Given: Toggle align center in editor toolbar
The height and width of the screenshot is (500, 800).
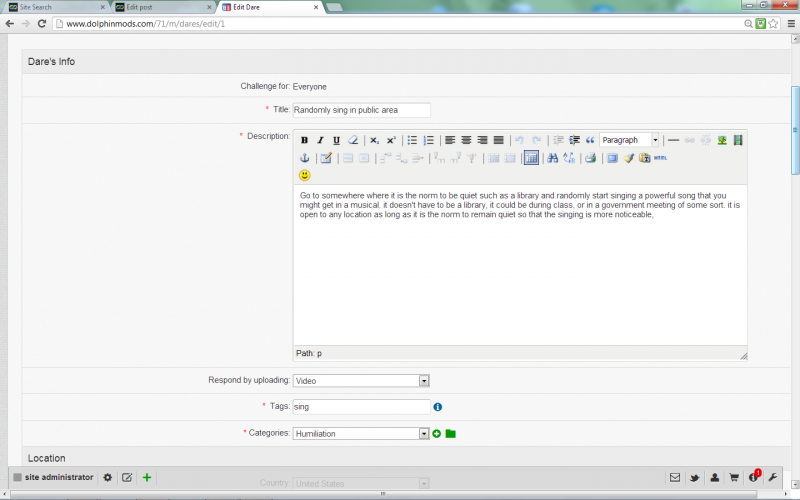Looking at the screenshot, I should [x=466, y=140].
